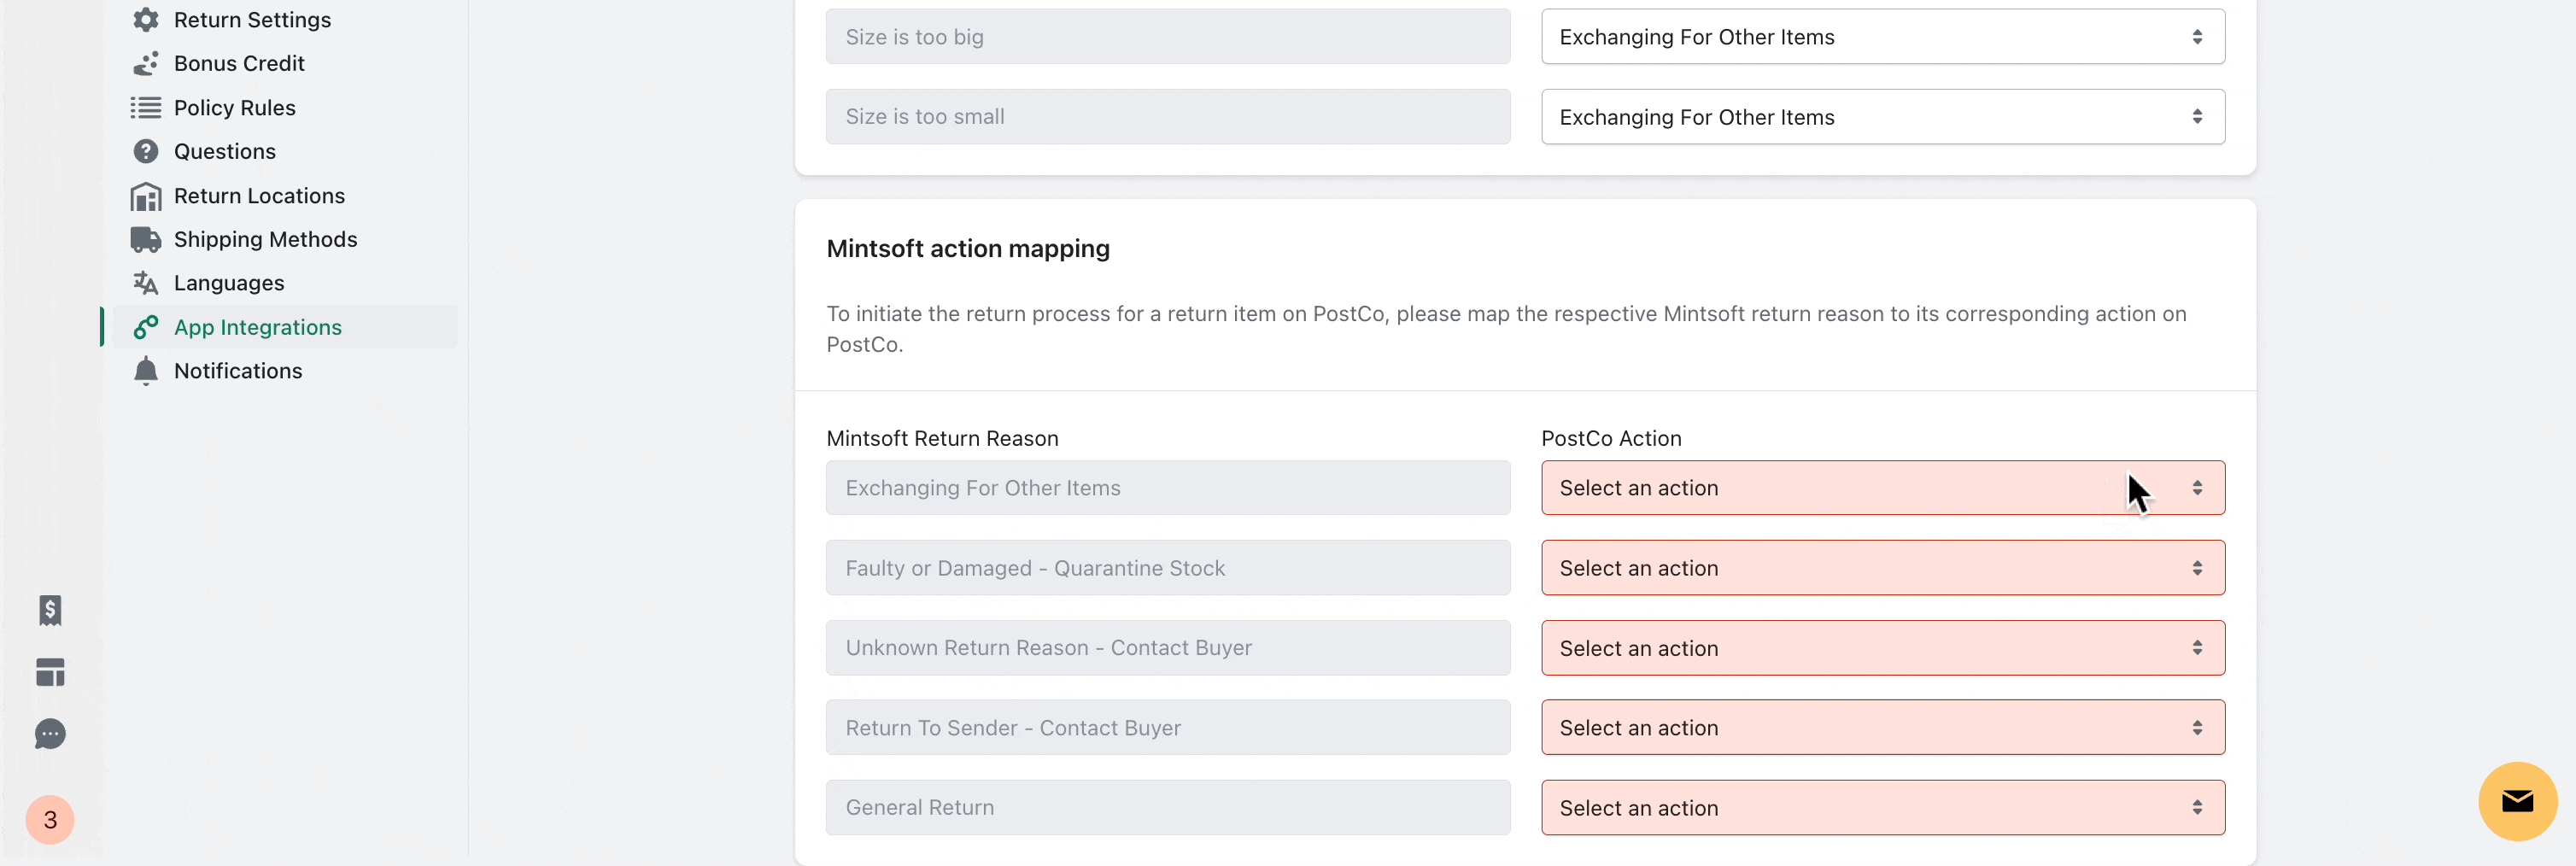Click the orange badge showing 3
2576x866 pixels.
50,820
